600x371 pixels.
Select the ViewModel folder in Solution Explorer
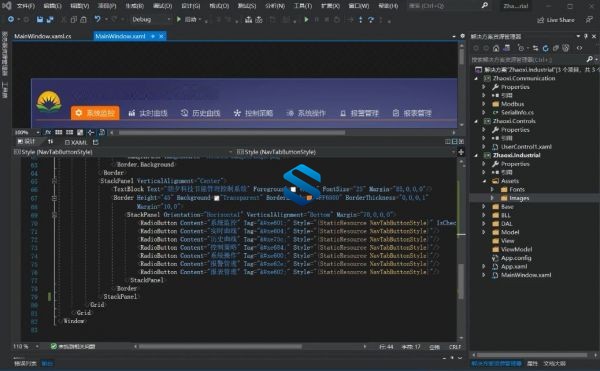pyautogui.click(x=516, y=249)
